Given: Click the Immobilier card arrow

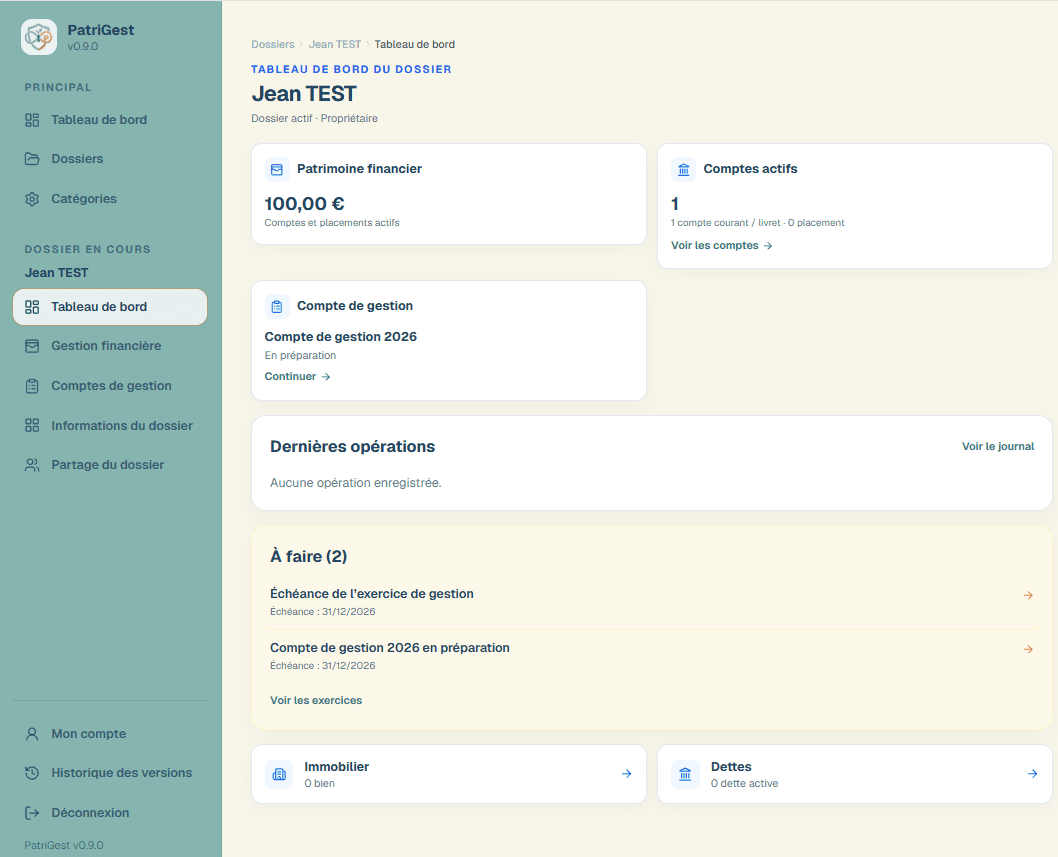Looking at the screenshot, I should (x=627, y=774).
